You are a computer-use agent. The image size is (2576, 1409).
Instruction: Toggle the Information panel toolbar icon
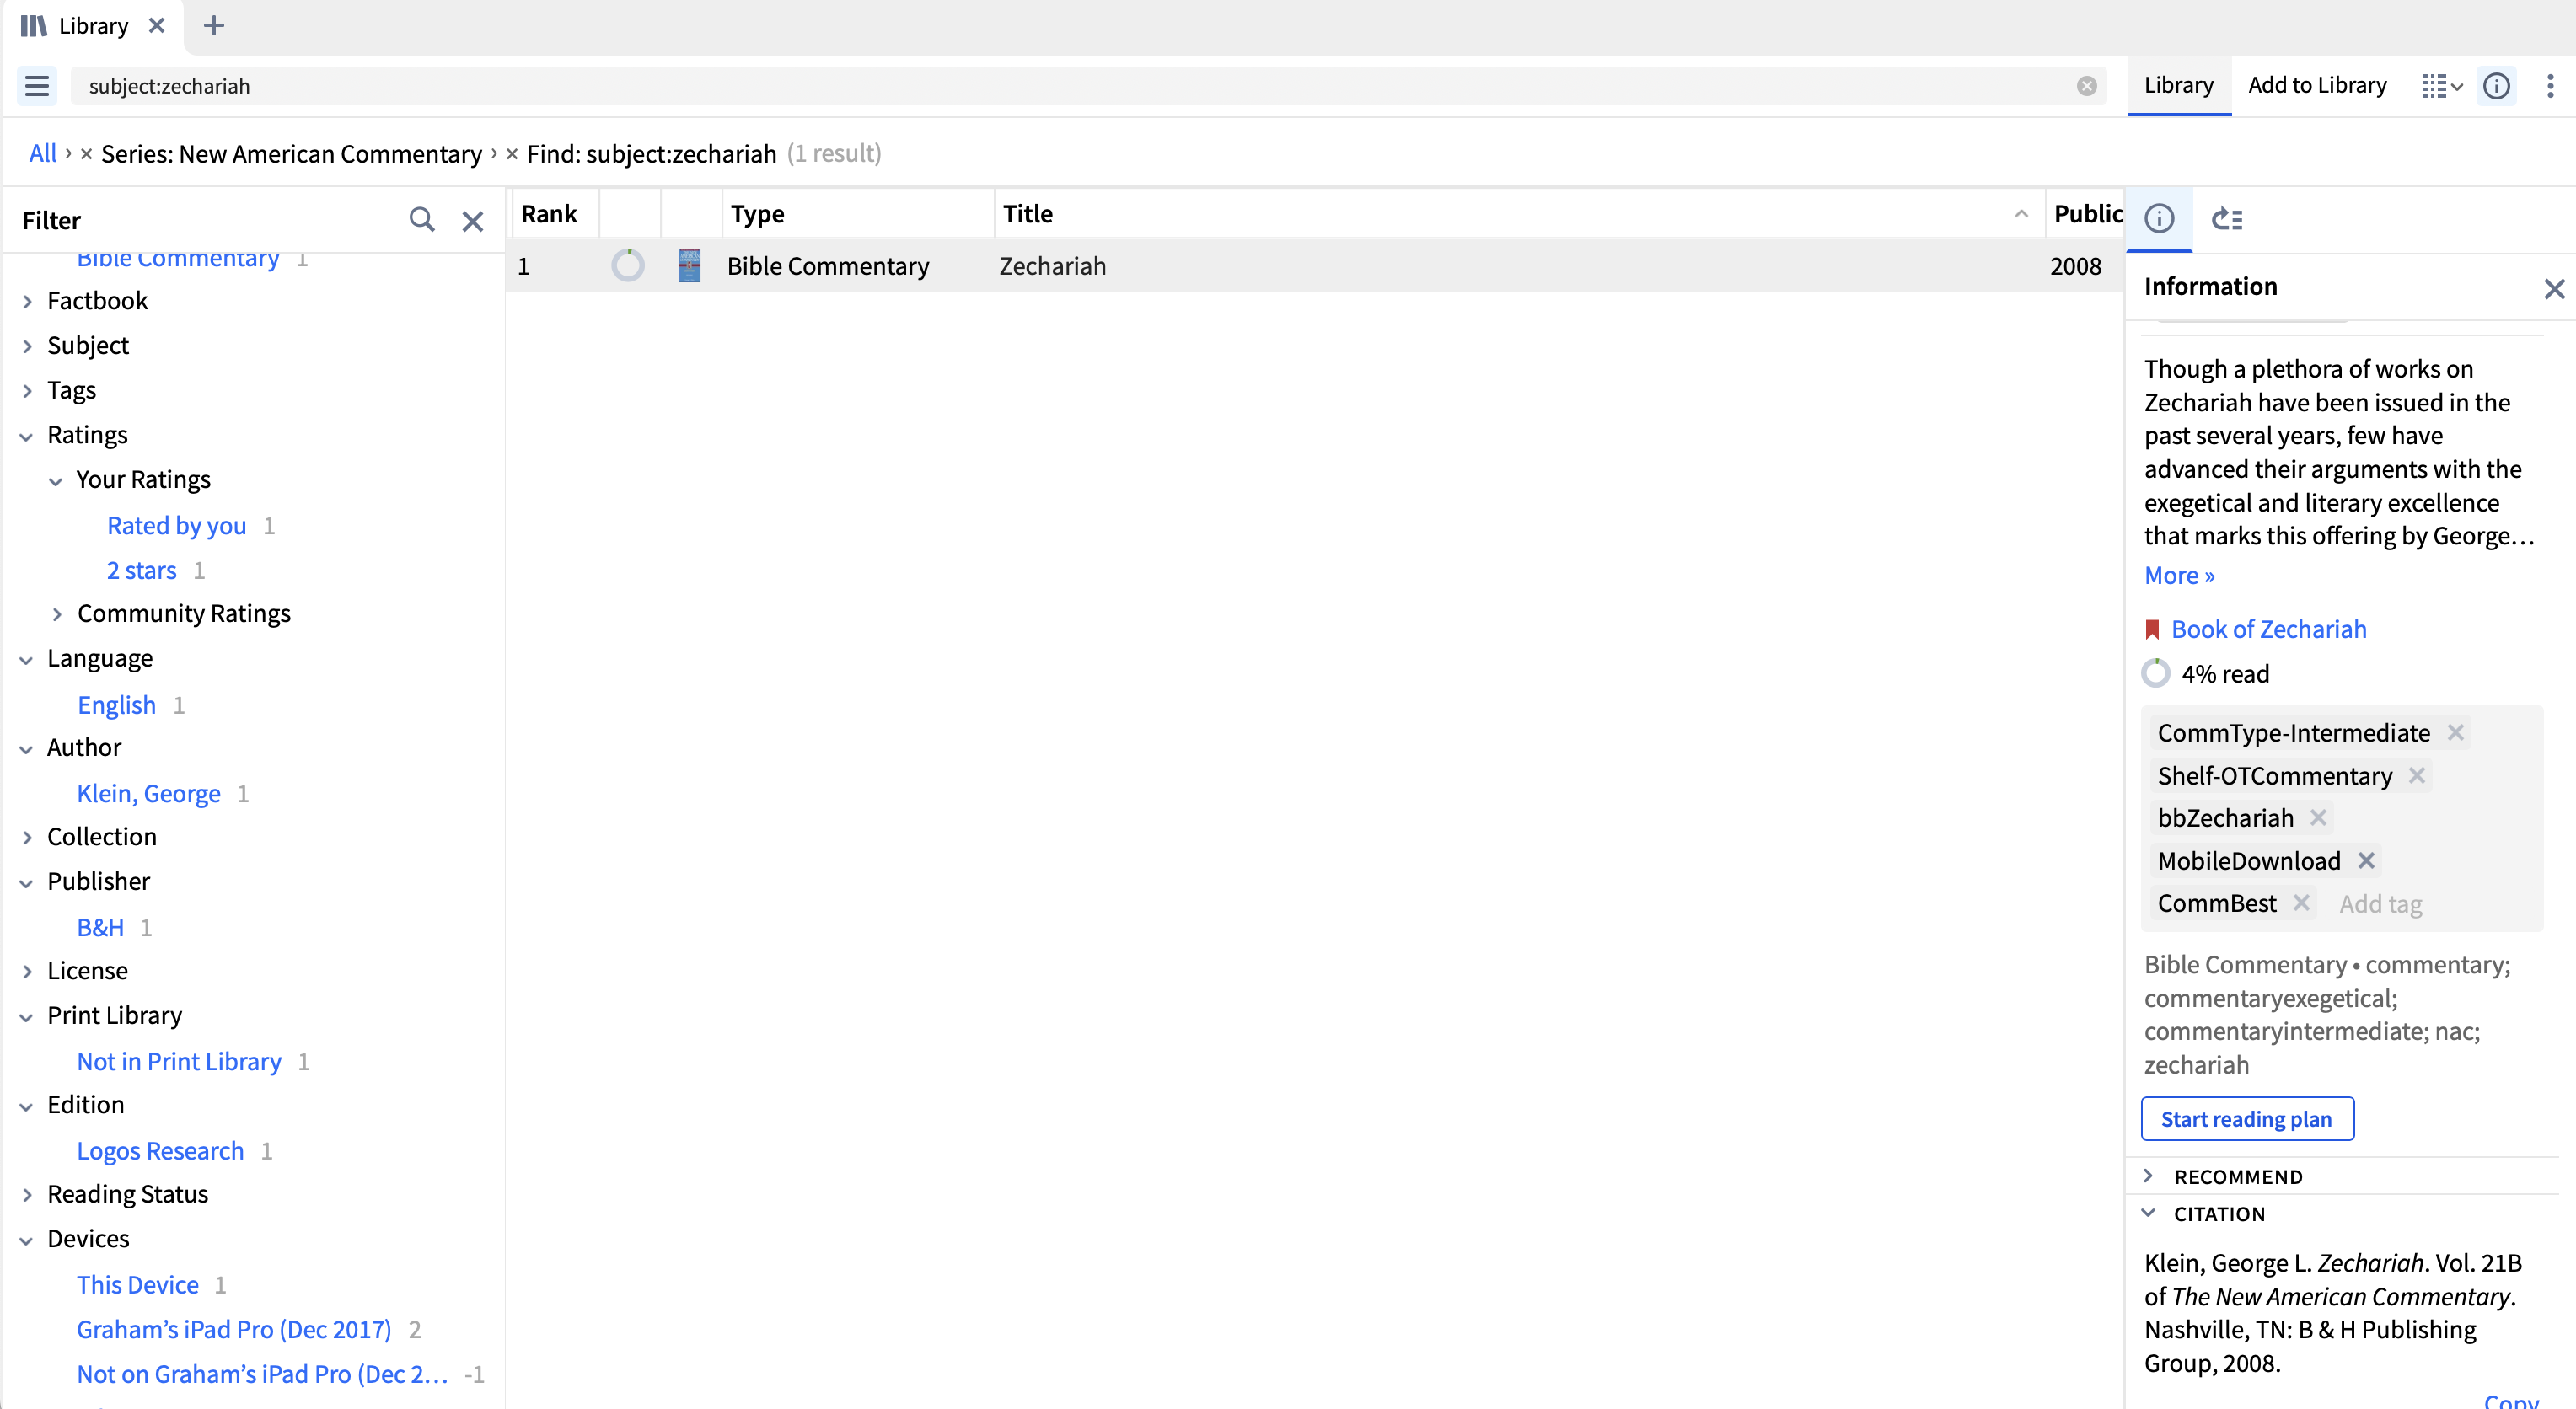tap(2496, 86)
